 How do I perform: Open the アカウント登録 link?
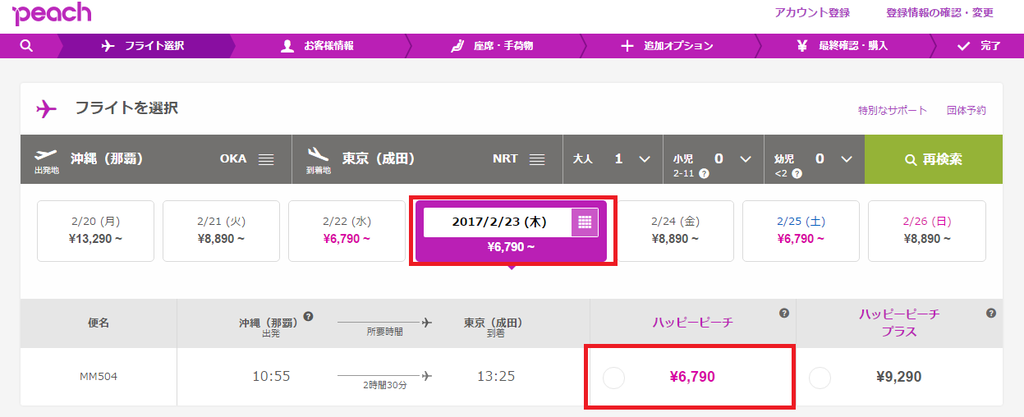click(x=812, y=12)
